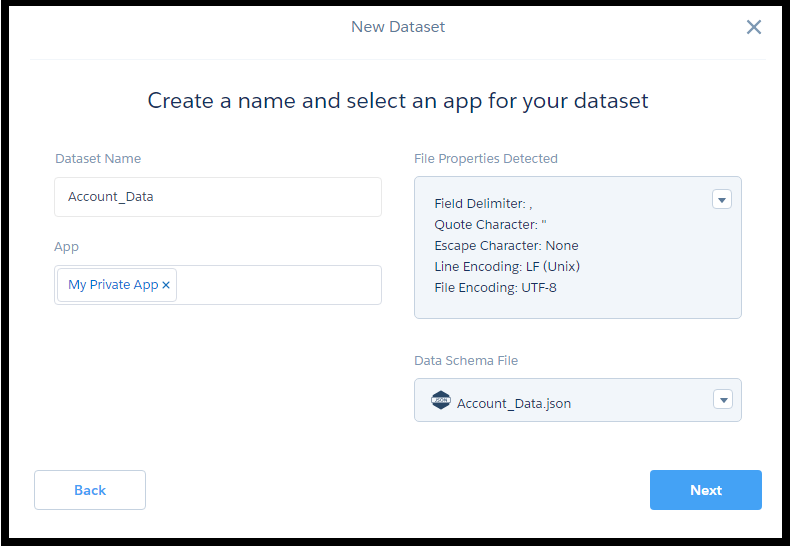This screenshot has width=791, height=547.
Task: Click the File Properties Detected label
Action: [x=486, y=159]
